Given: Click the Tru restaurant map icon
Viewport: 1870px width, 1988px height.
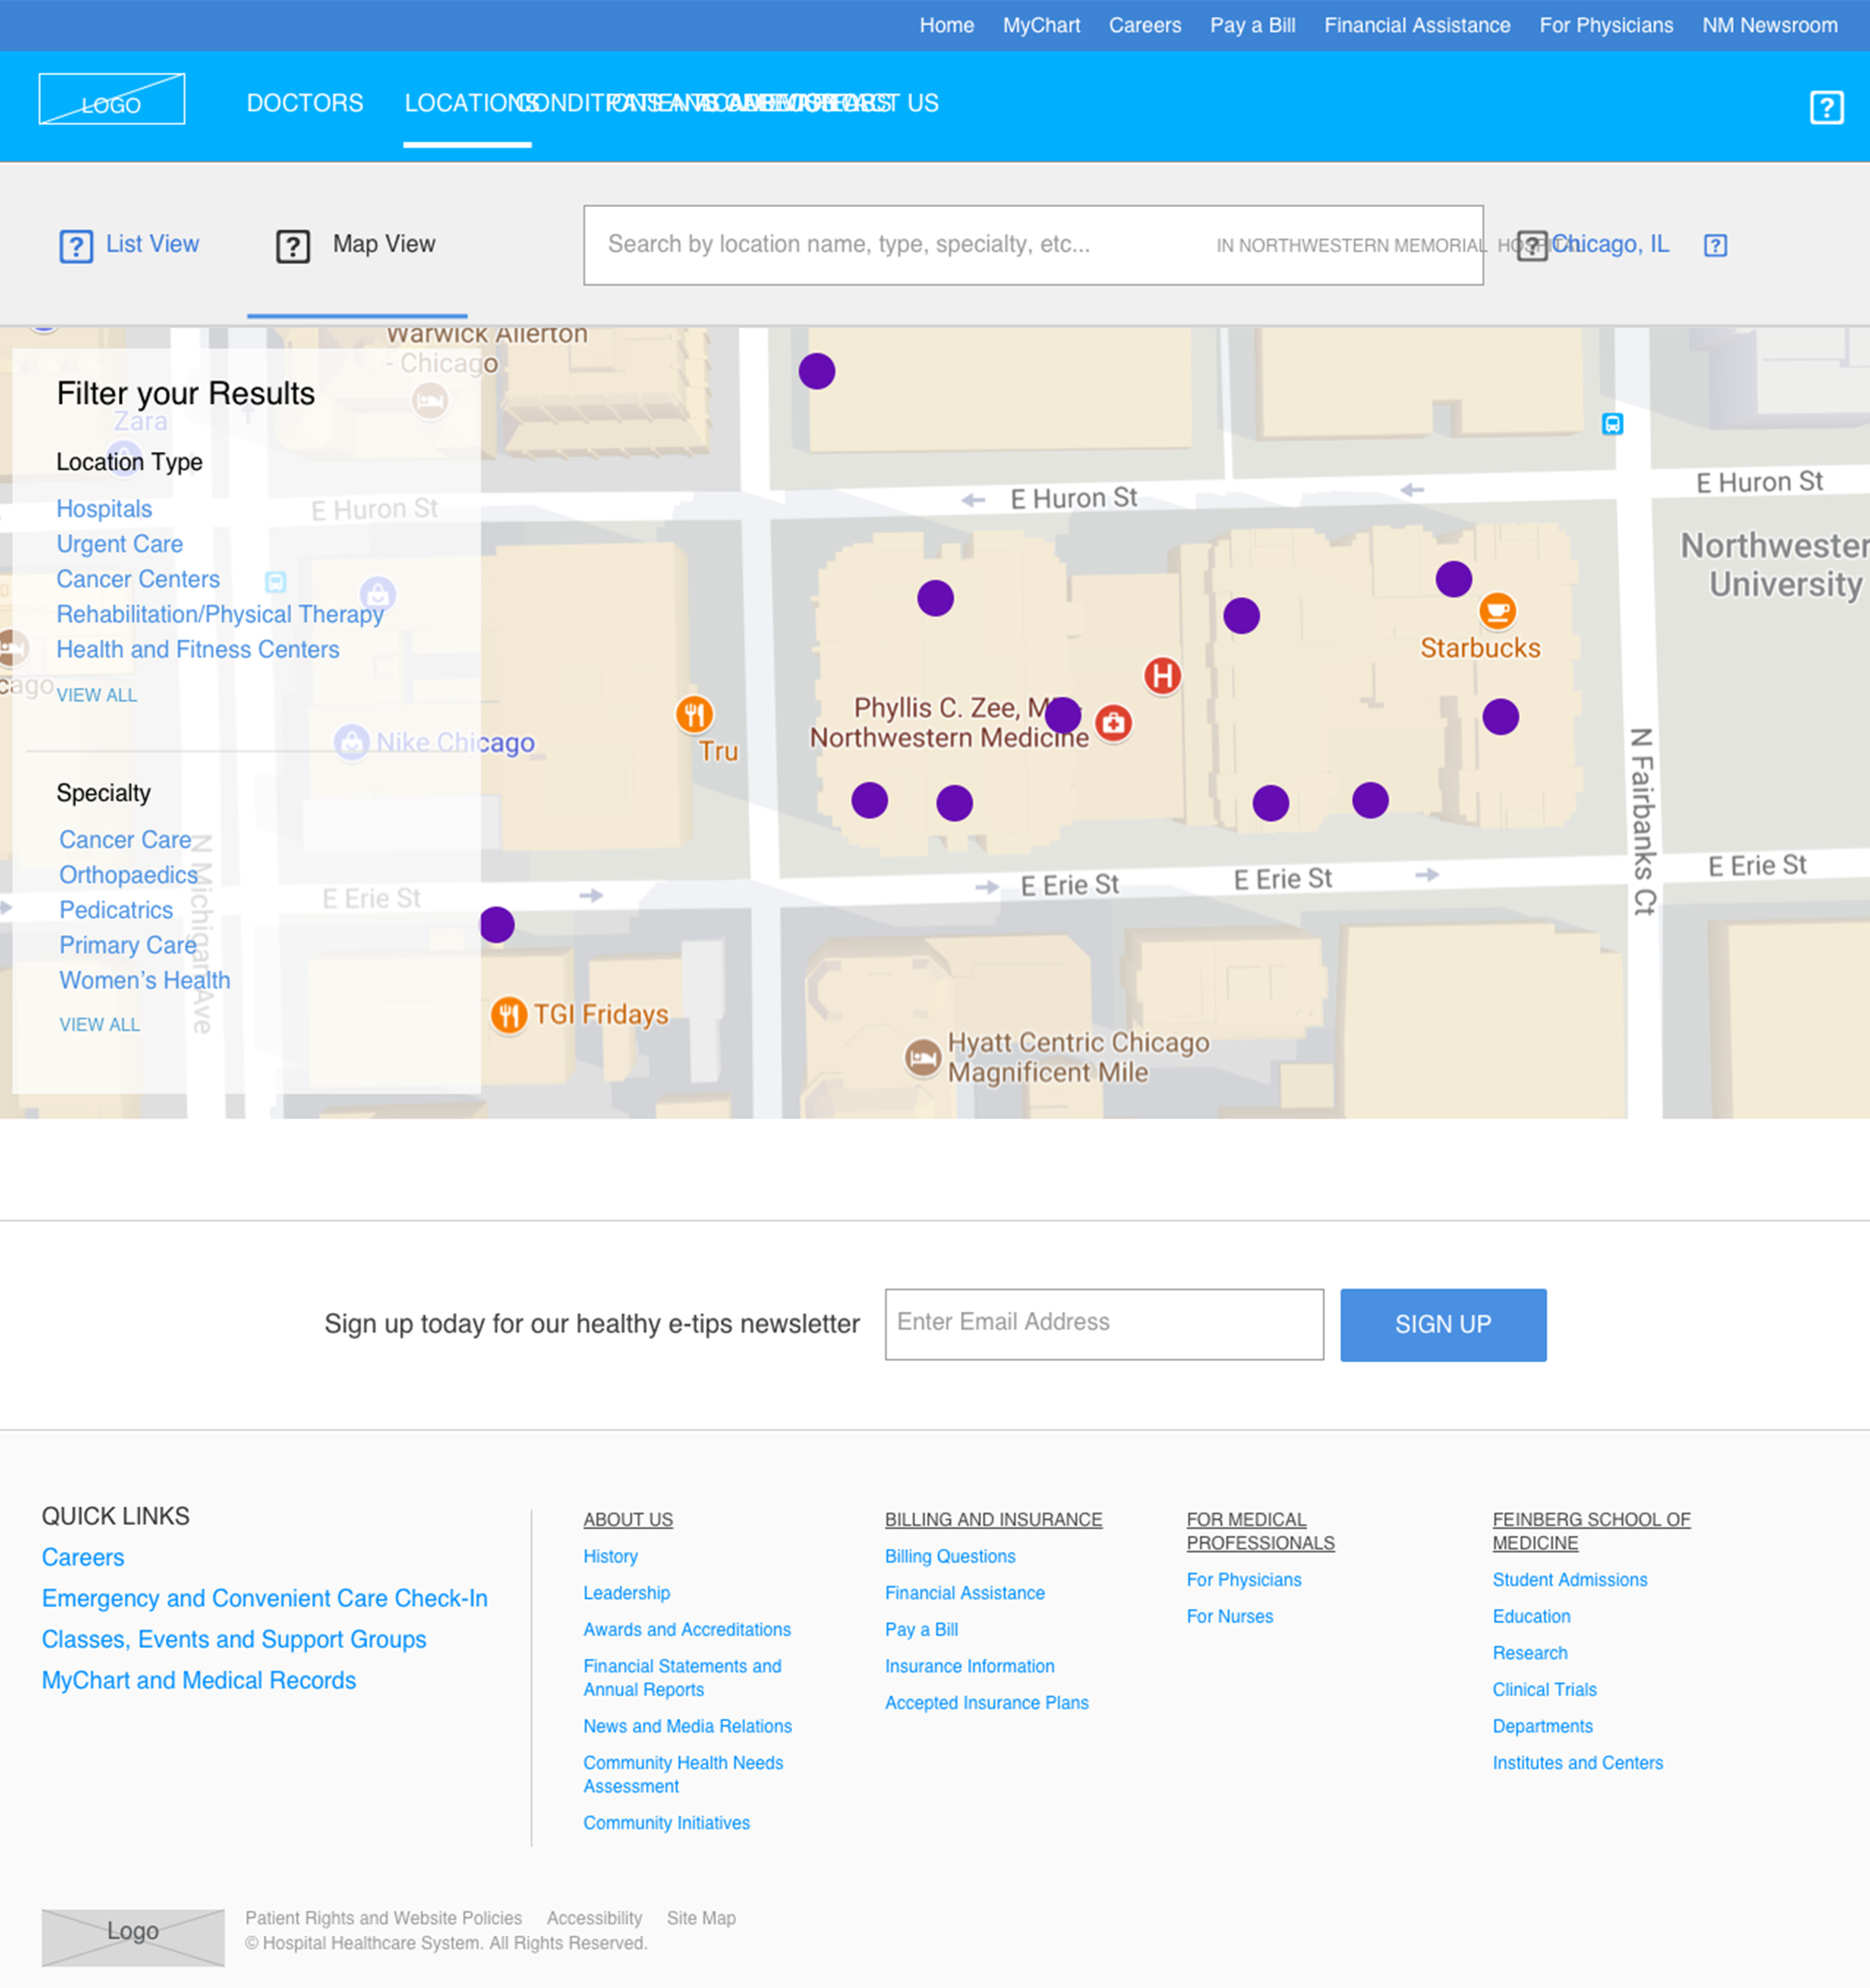Looking at the screenshot, I should [694, 714].
